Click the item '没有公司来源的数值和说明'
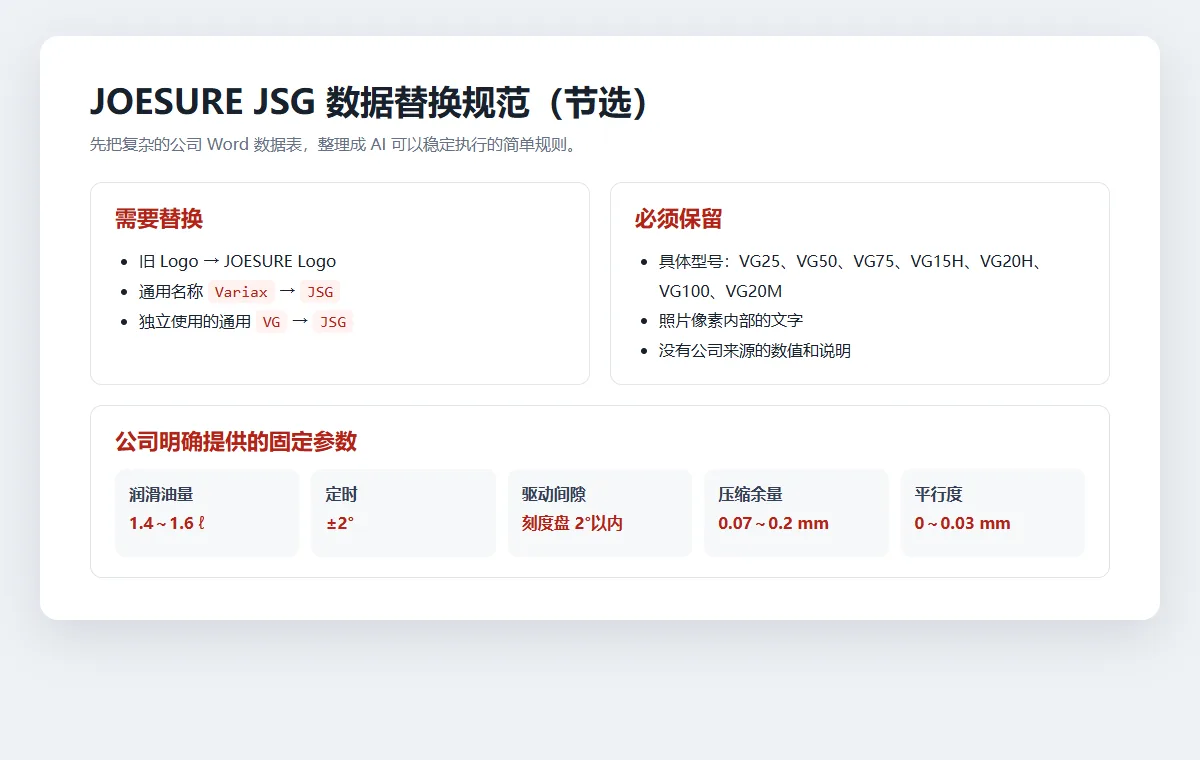The width and height of the screenshot is (1200, 760). point(755,351)
